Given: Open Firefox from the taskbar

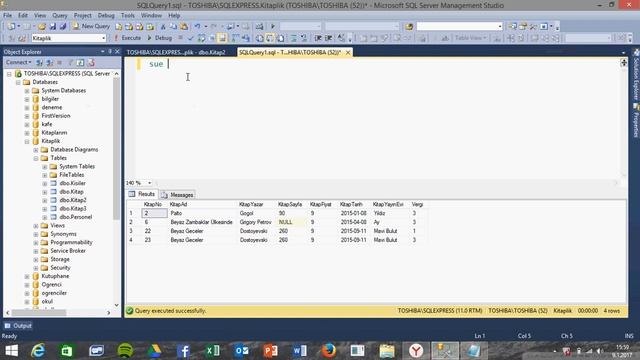Looking at the screenshot, I should click(329, 351).
